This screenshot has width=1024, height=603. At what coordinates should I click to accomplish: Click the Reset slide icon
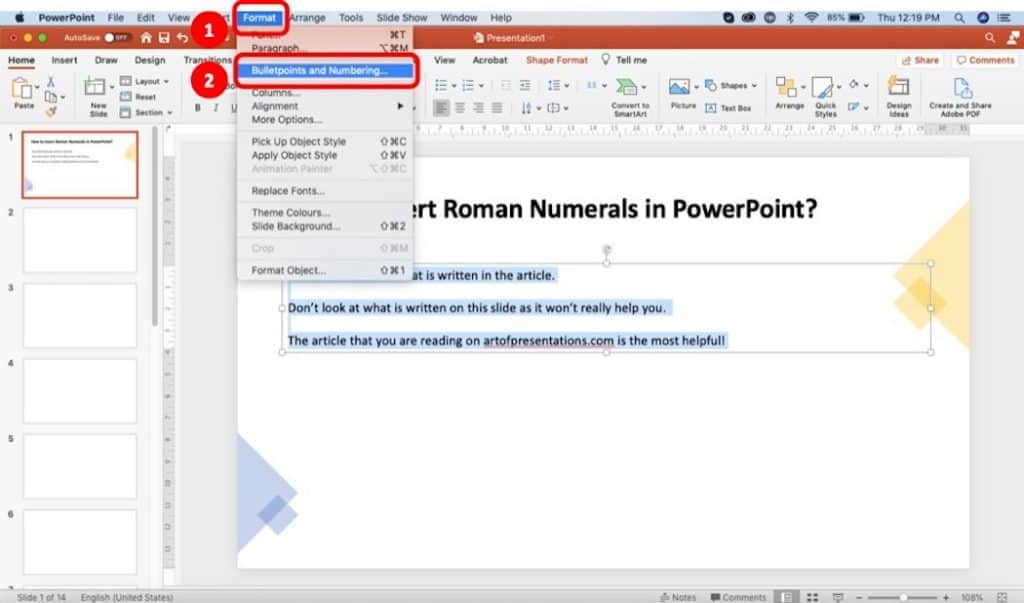(x=138, y=97)
